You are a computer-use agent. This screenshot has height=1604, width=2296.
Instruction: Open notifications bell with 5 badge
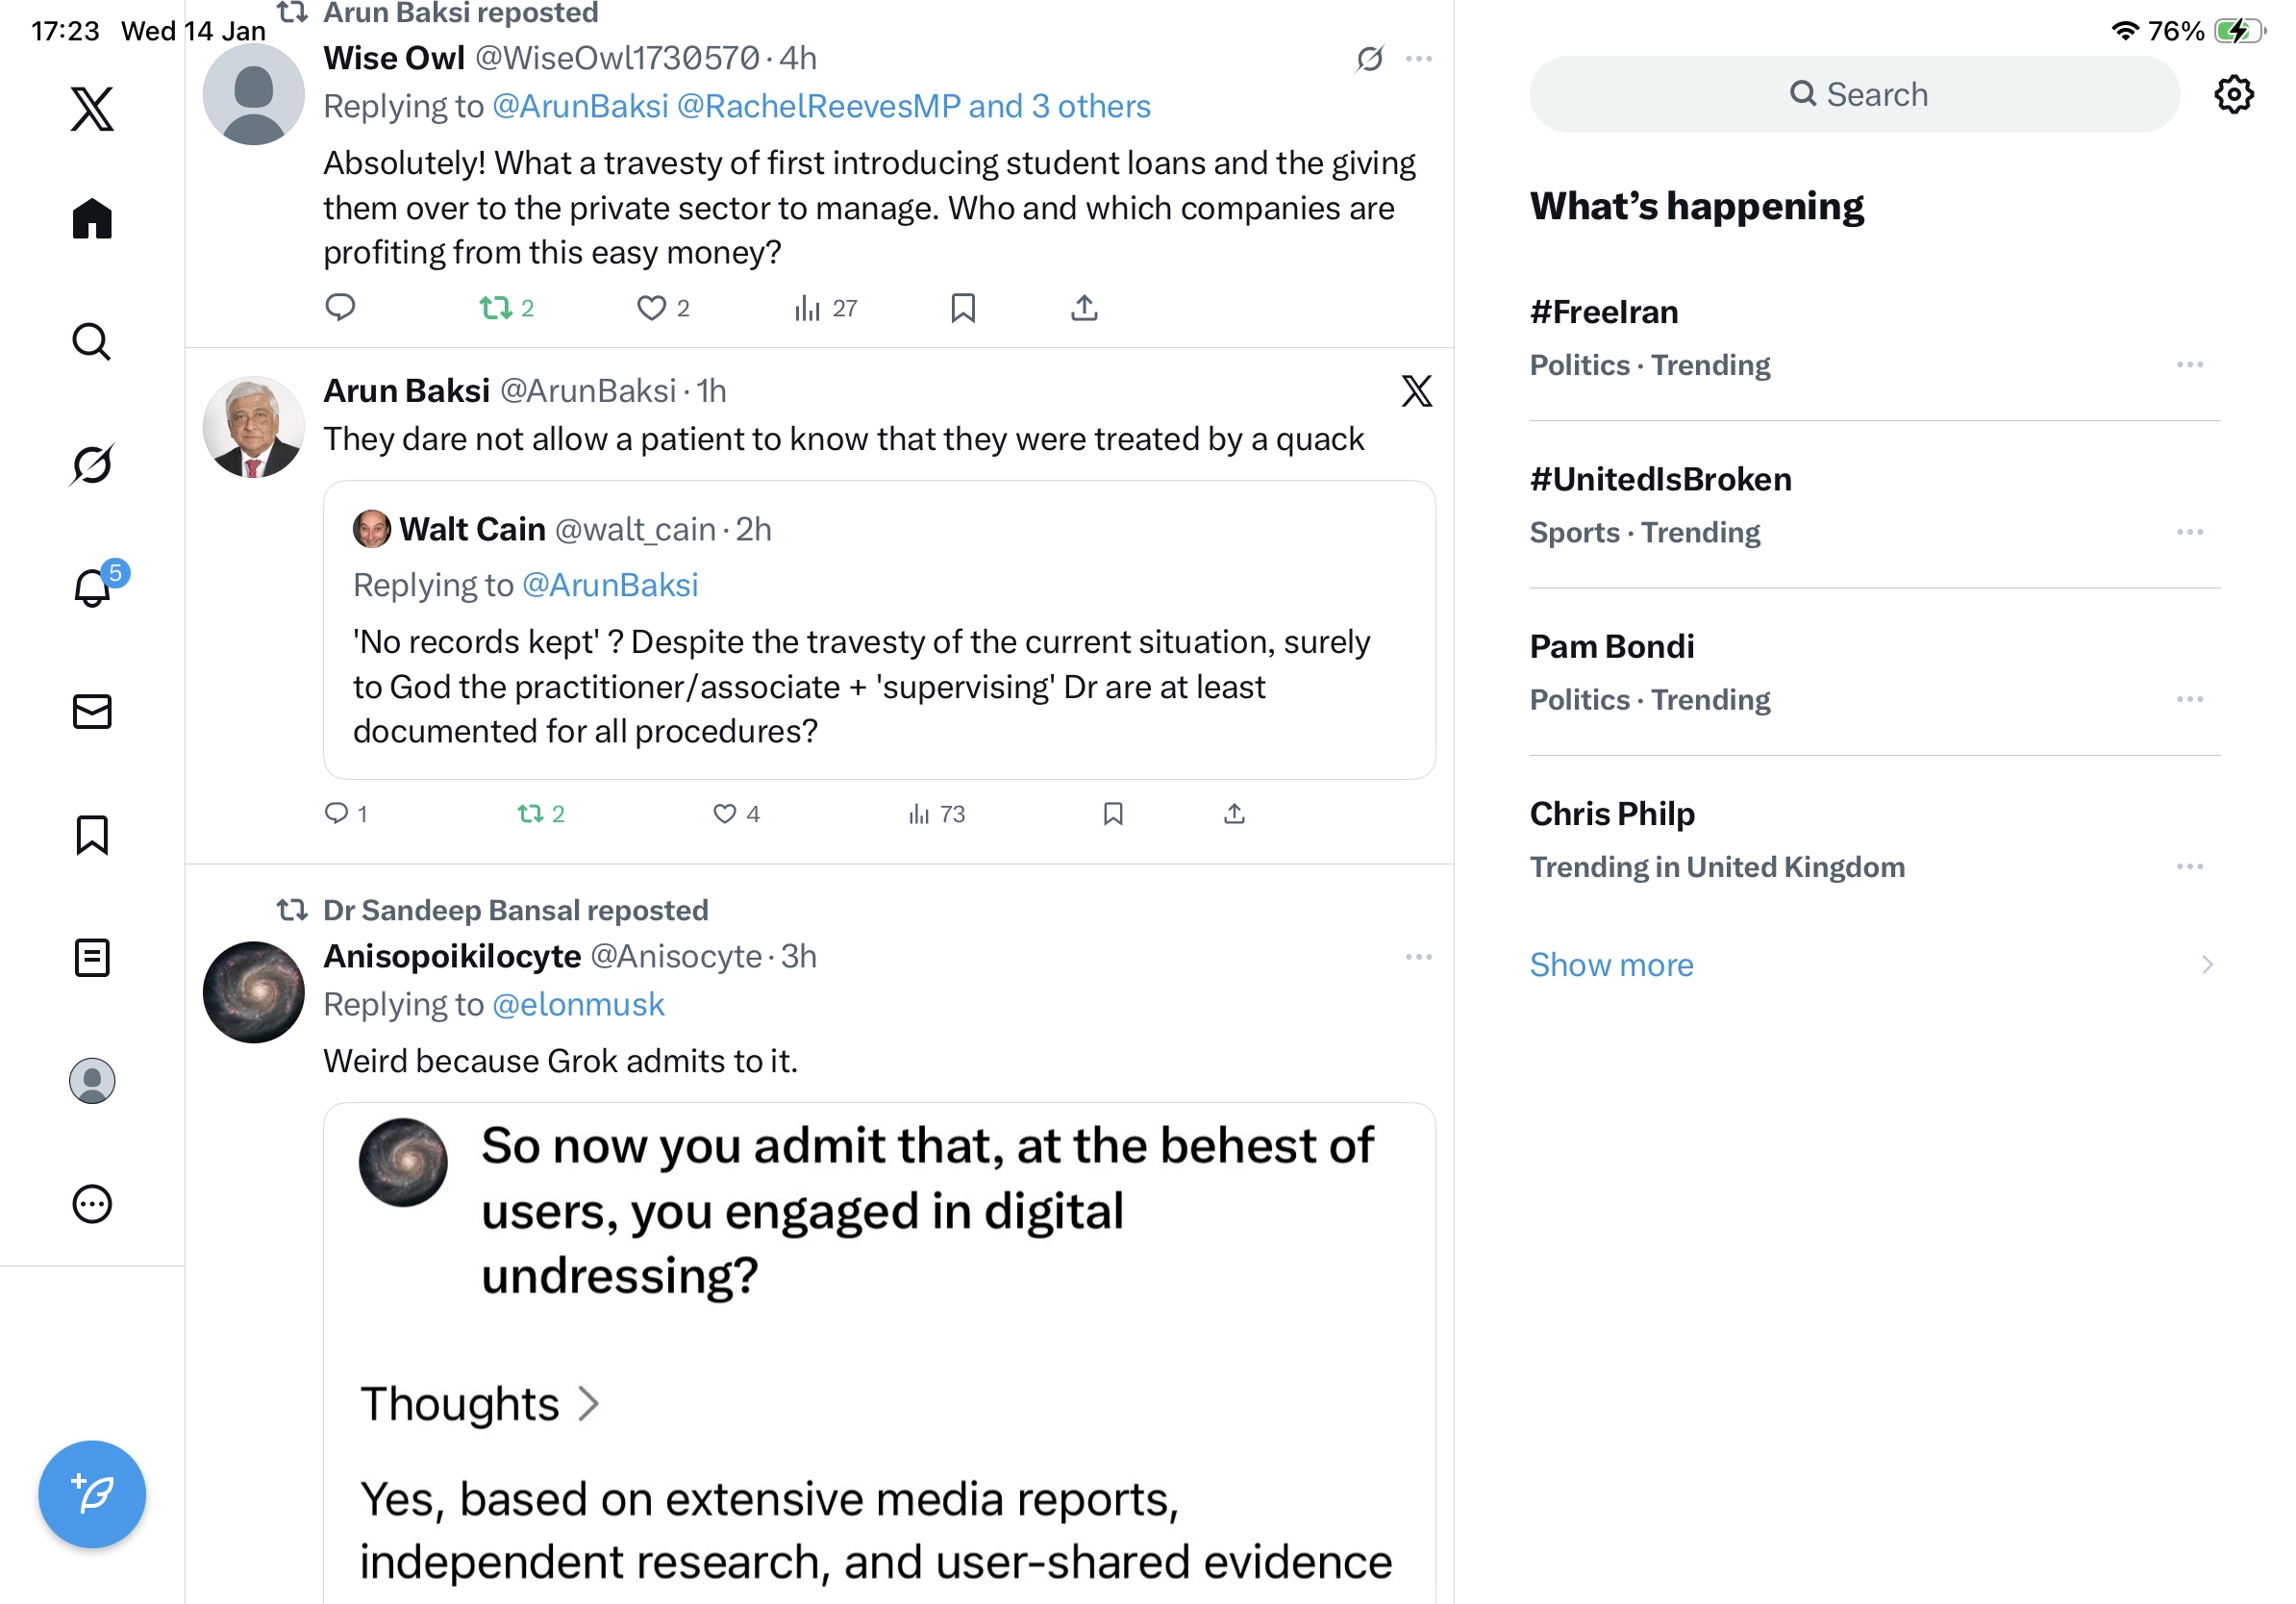click(92, 588)
